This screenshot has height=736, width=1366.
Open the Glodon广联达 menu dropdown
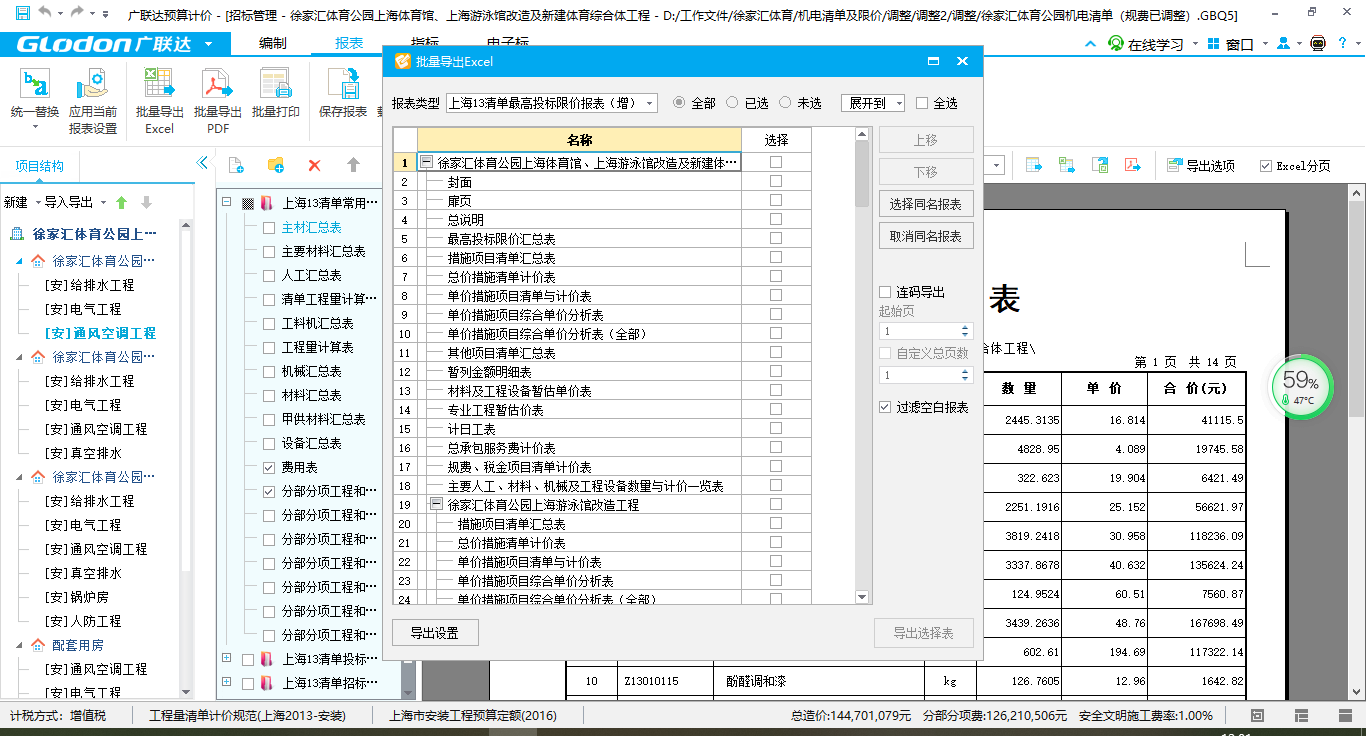(208, 44)
